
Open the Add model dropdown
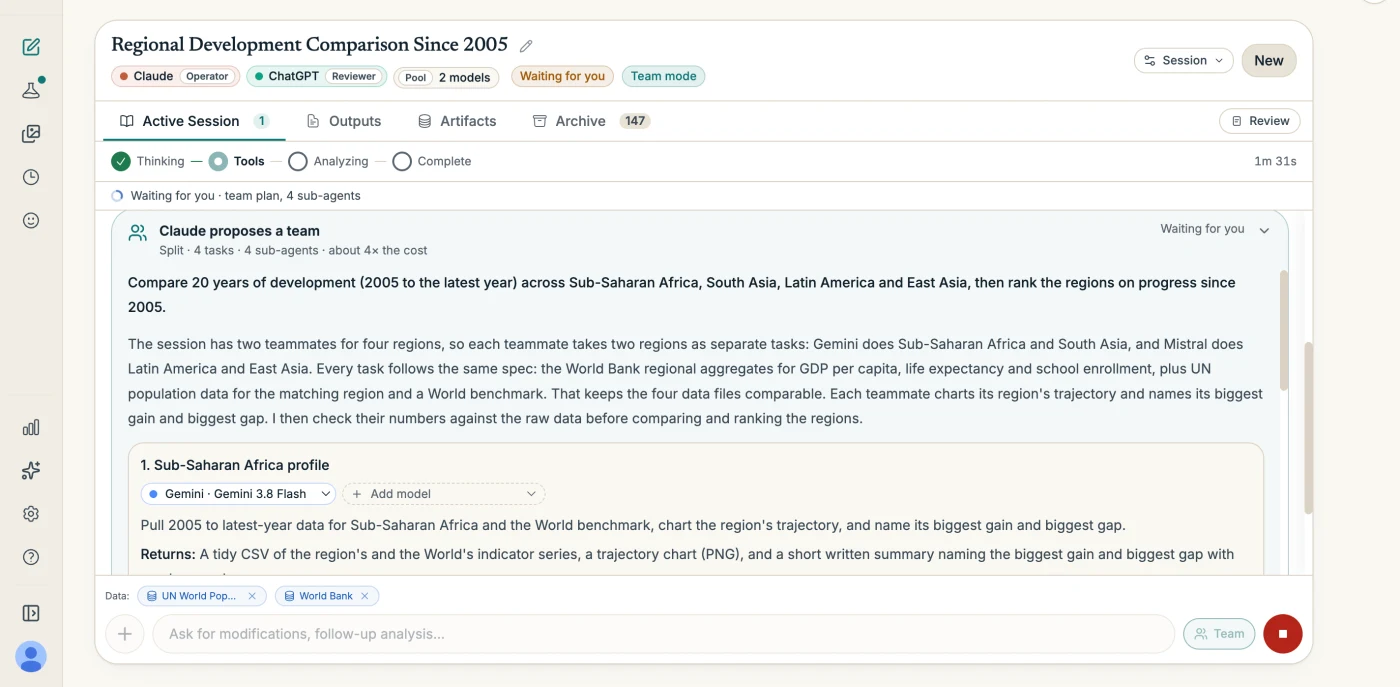pyautogui.click(x=444, y=494)
